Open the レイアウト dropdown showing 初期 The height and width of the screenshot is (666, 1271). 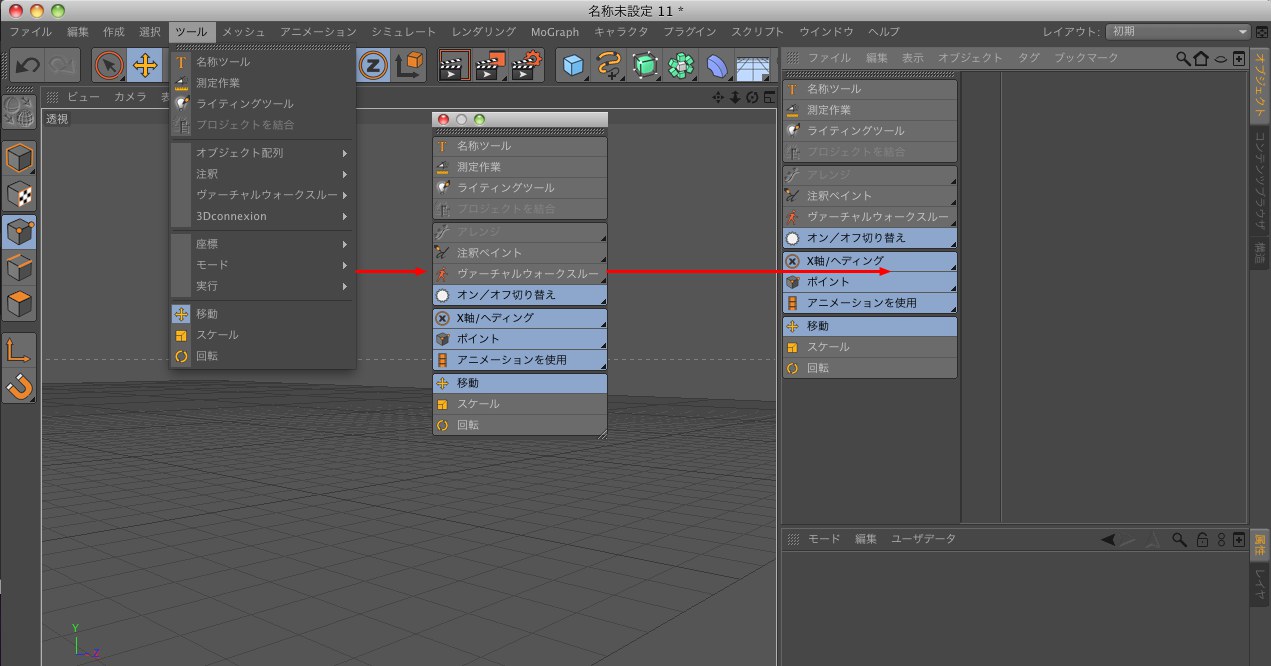pyautogui.click(x=1178, y=32)
